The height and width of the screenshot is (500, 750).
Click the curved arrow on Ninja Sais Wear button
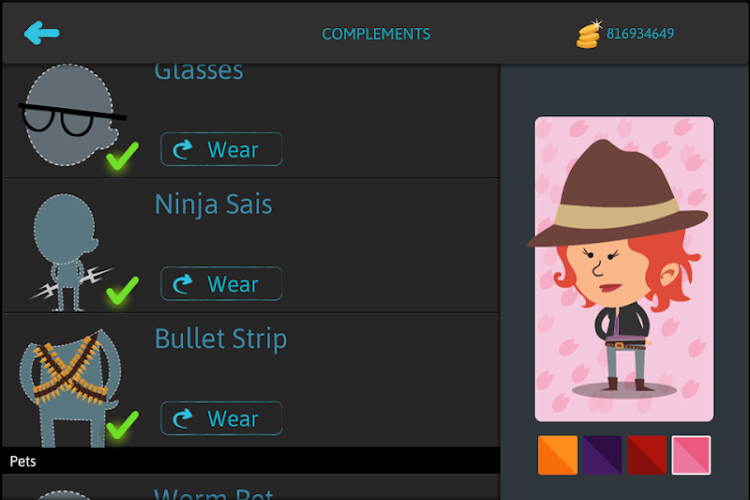coord(183,285)
